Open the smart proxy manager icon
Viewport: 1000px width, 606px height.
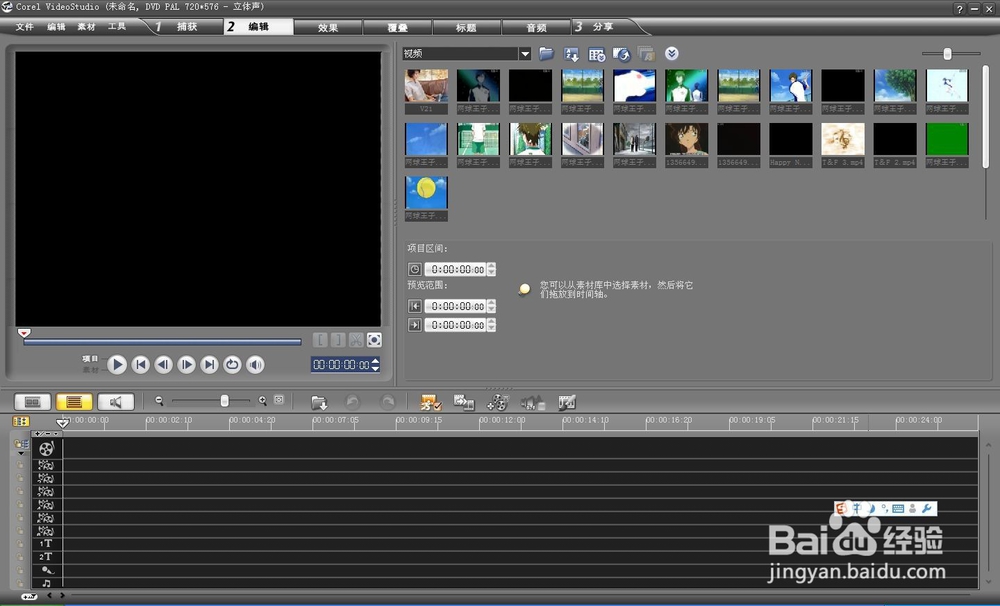click(x=431, y=402)
